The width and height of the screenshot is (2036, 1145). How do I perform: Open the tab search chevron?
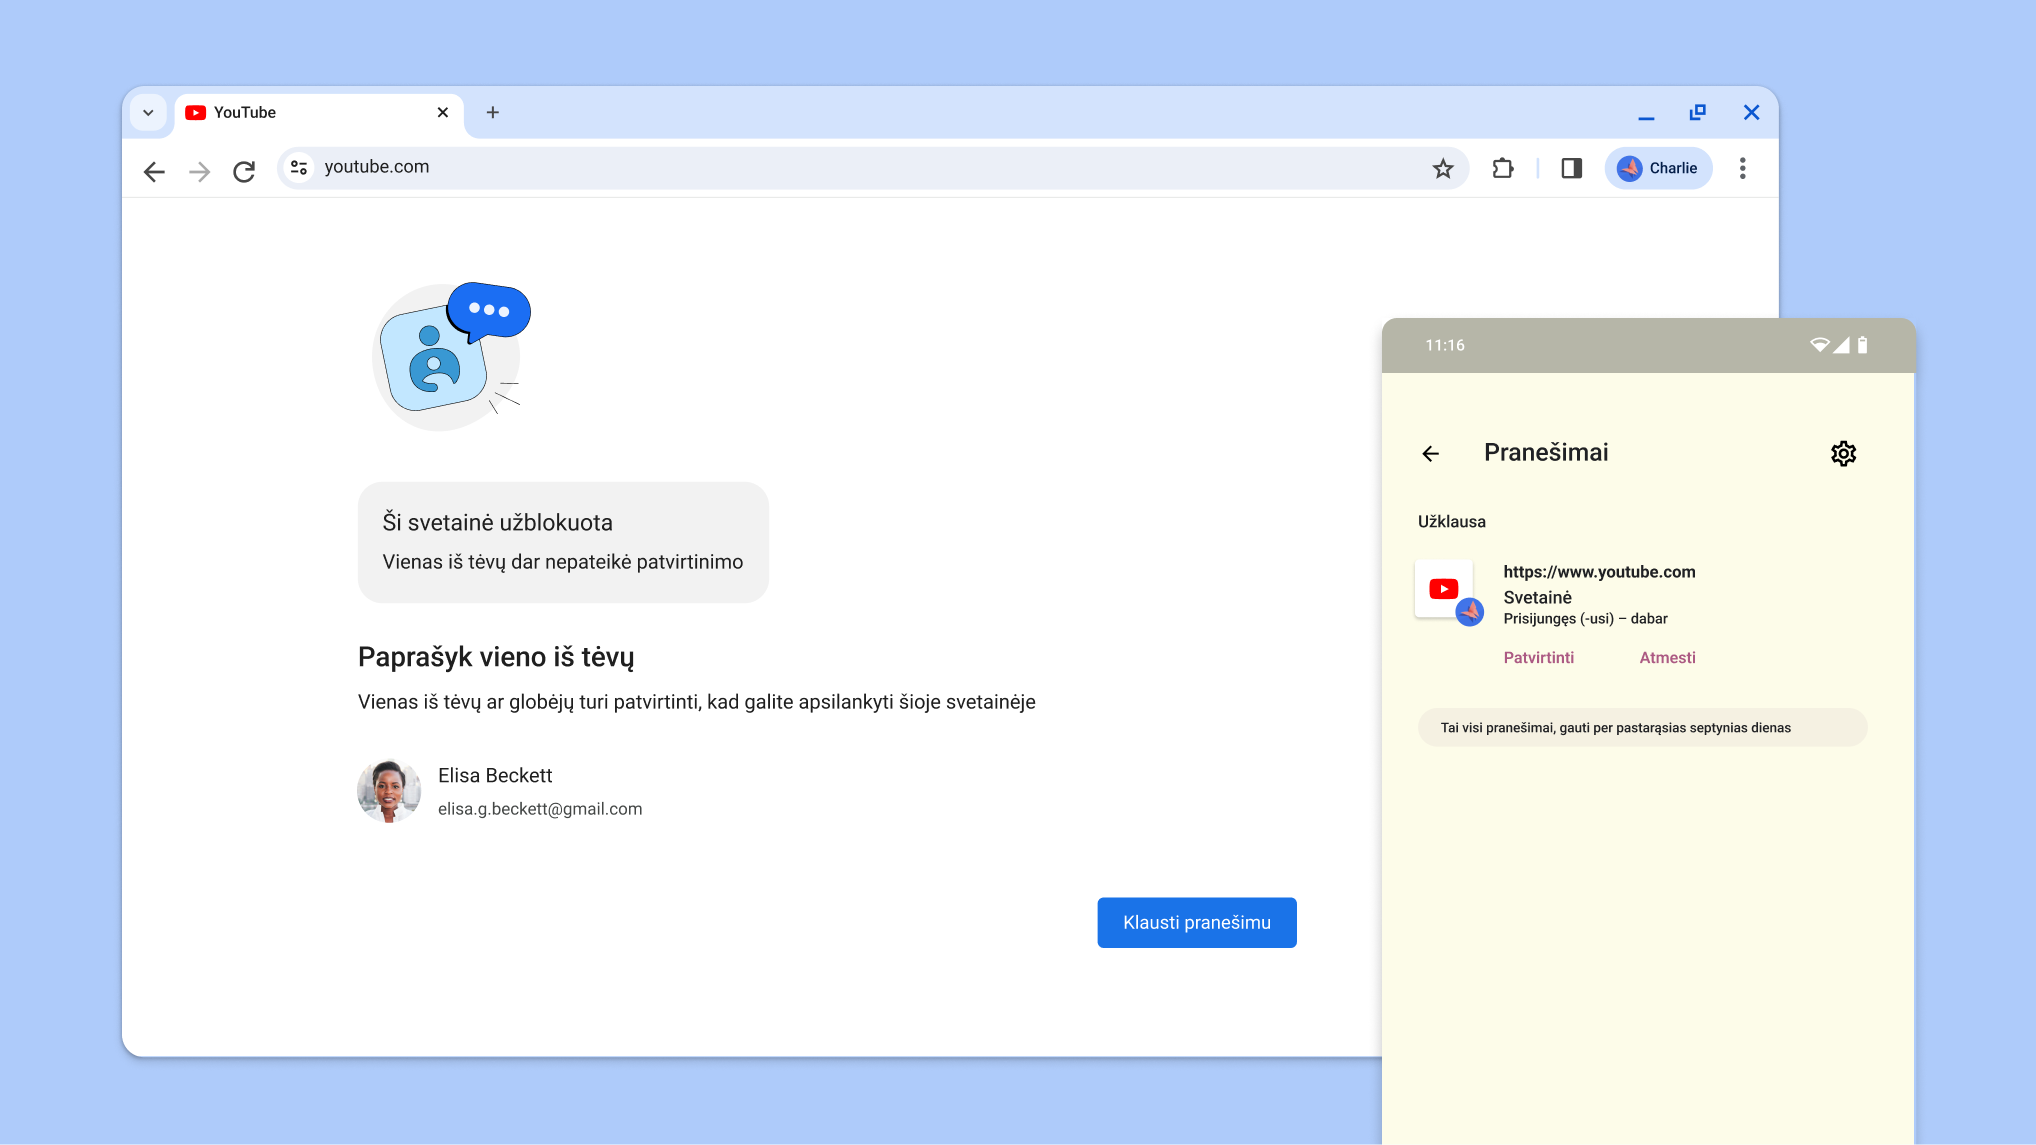point(148,112)
